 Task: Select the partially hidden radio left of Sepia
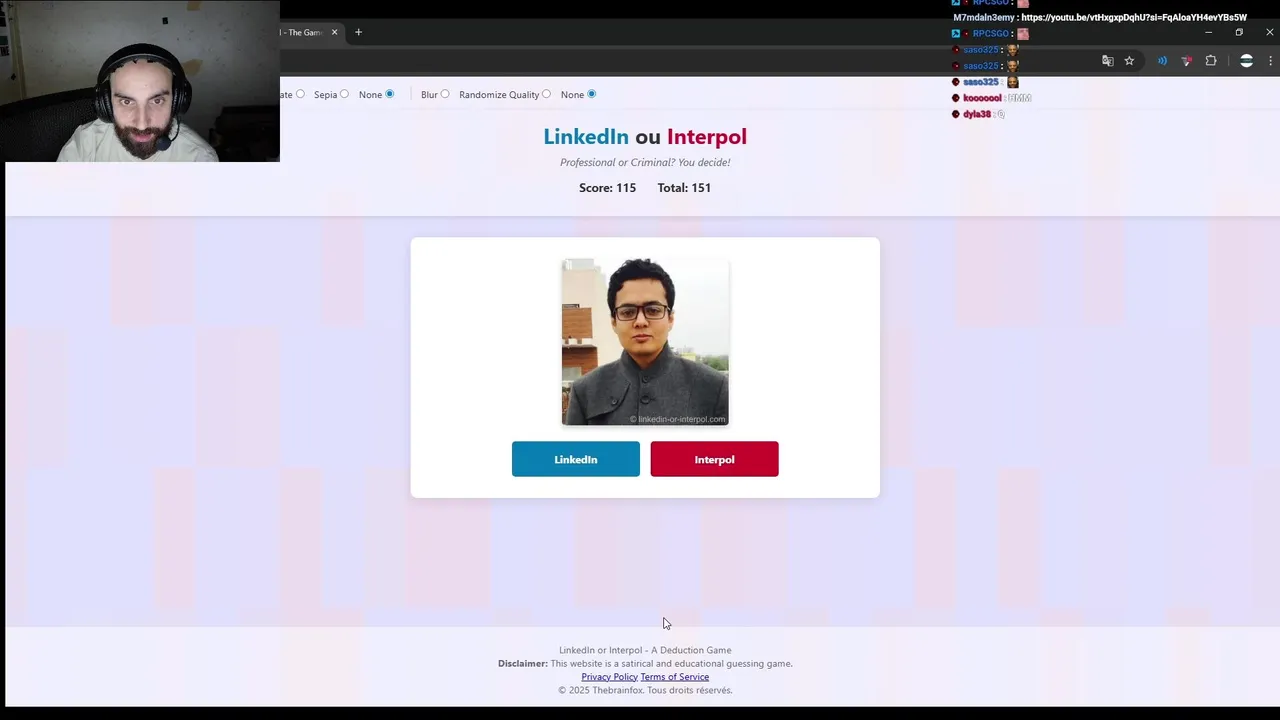[x=300, y=94]
